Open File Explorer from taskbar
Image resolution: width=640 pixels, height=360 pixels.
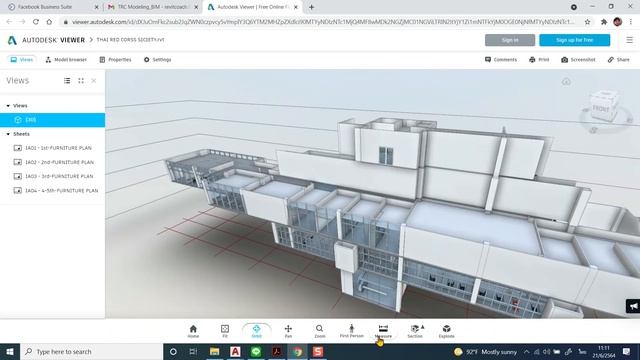tap(214, 351)
